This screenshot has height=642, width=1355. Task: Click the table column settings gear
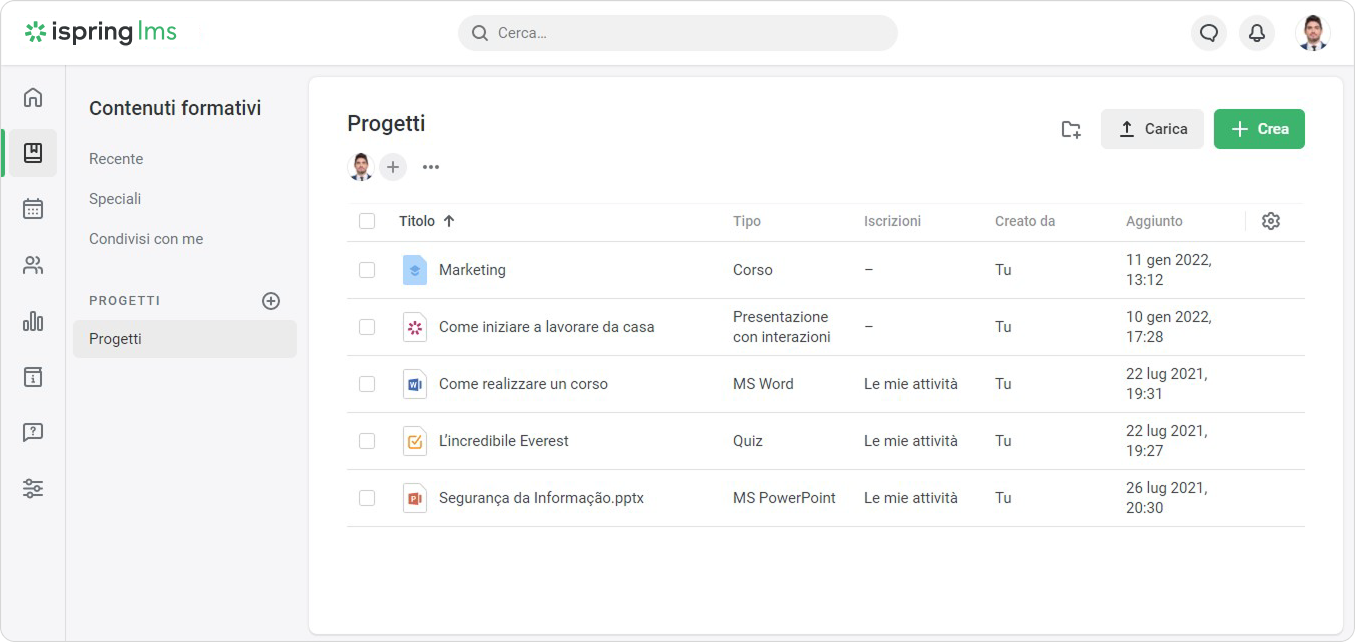point(1271,221)
